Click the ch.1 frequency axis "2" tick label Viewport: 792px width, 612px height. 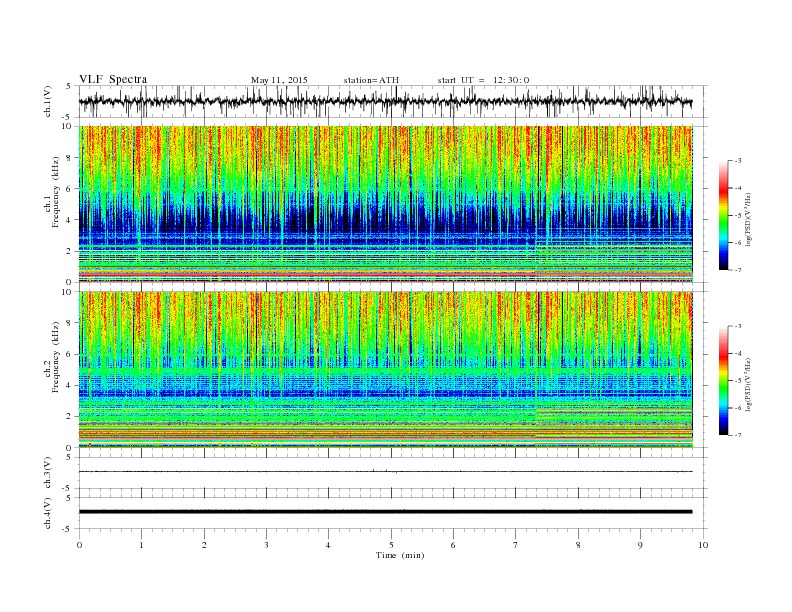pyautogui.click(x=70, y=251)
